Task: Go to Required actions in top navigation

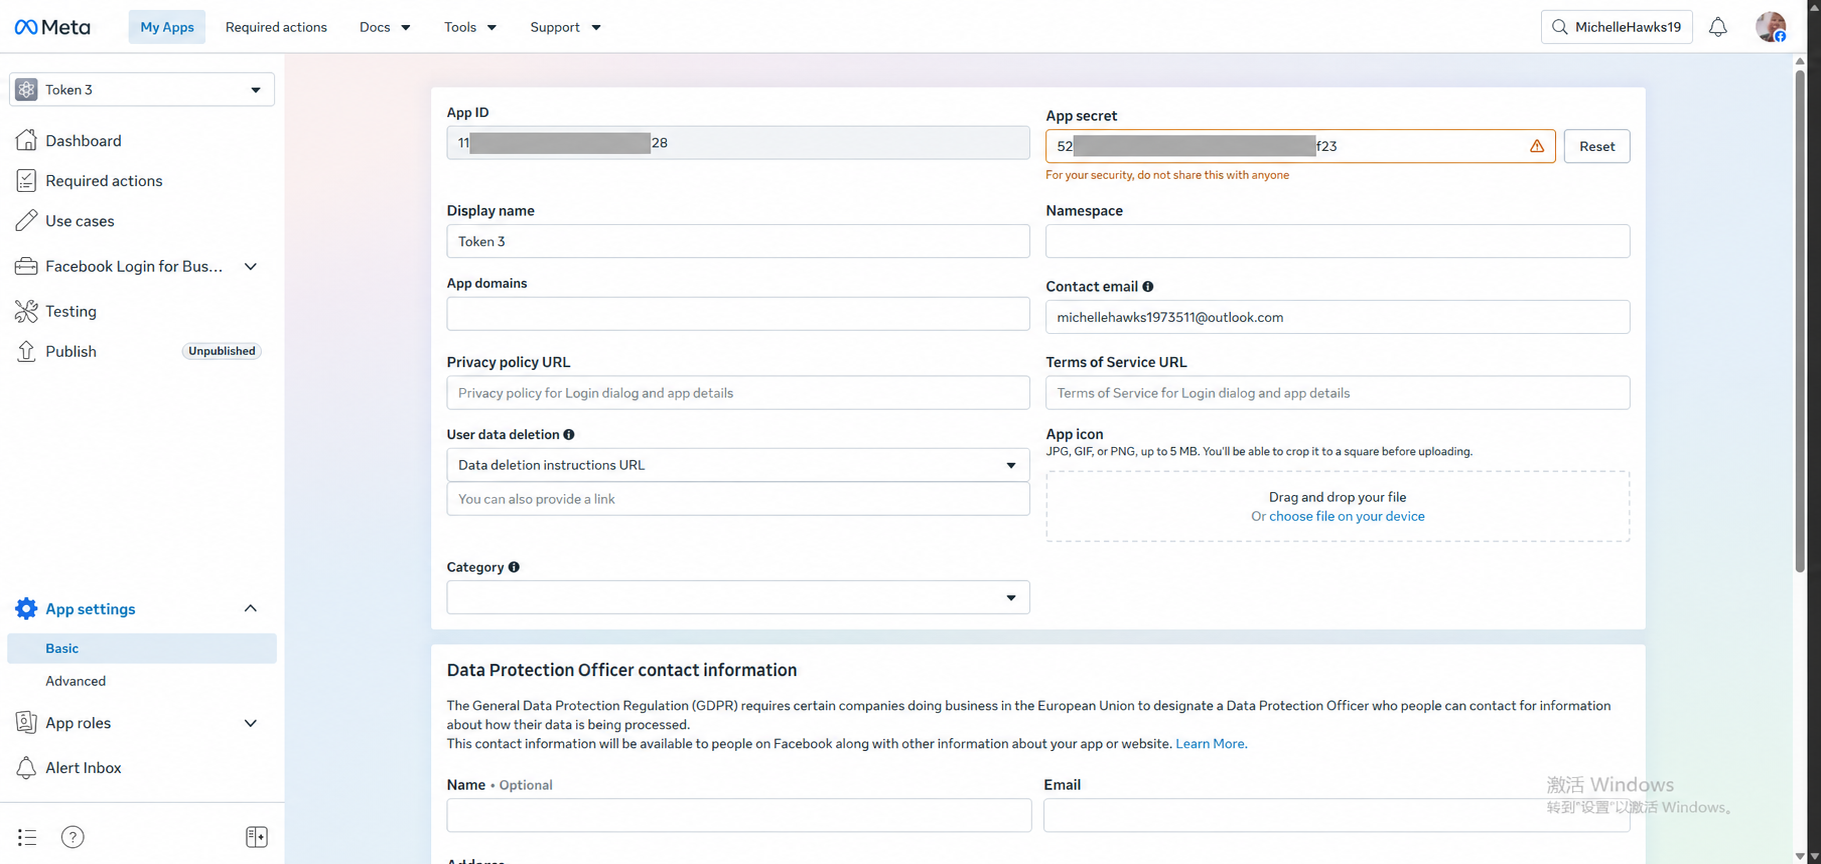Action: click(276, 27)
